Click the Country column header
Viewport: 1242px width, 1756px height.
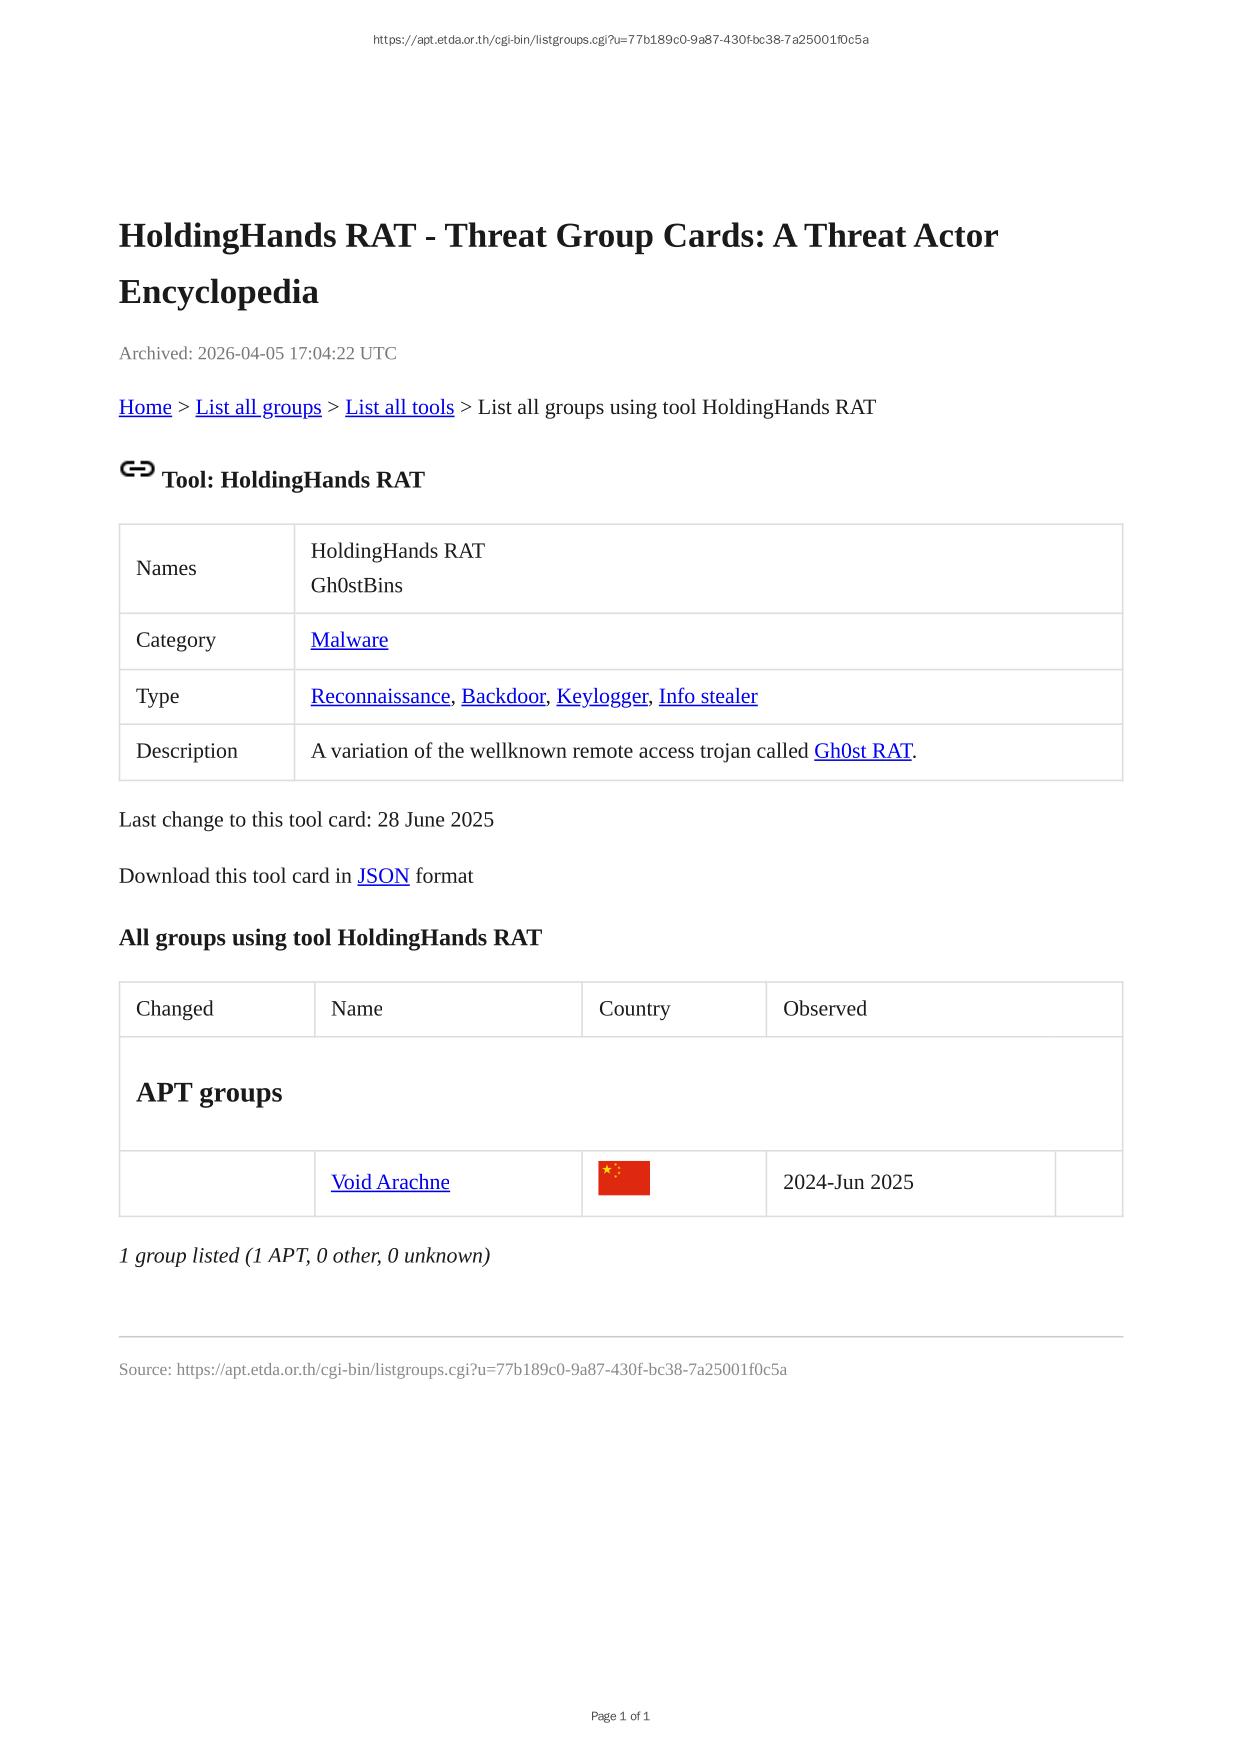(x=634, y=1008)
